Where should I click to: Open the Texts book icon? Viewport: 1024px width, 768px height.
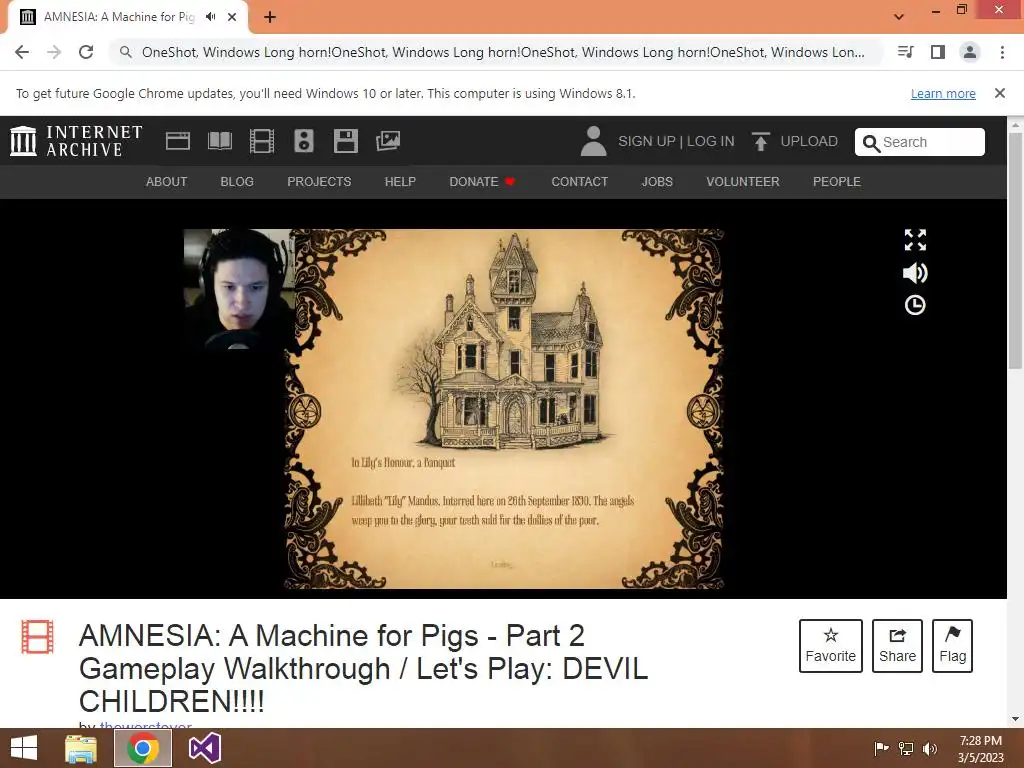pyautogui.click(x=219, y=141)
